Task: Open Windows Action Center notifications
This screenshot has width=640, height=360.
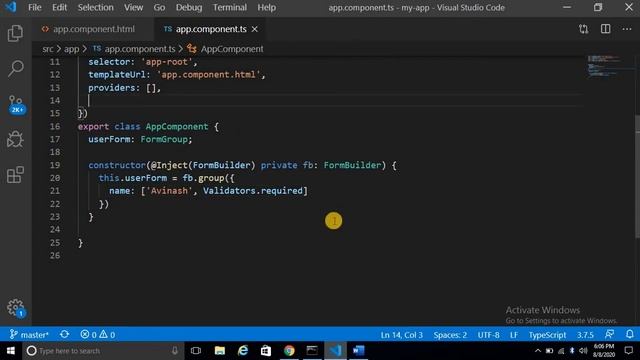Action: (629, 351)
